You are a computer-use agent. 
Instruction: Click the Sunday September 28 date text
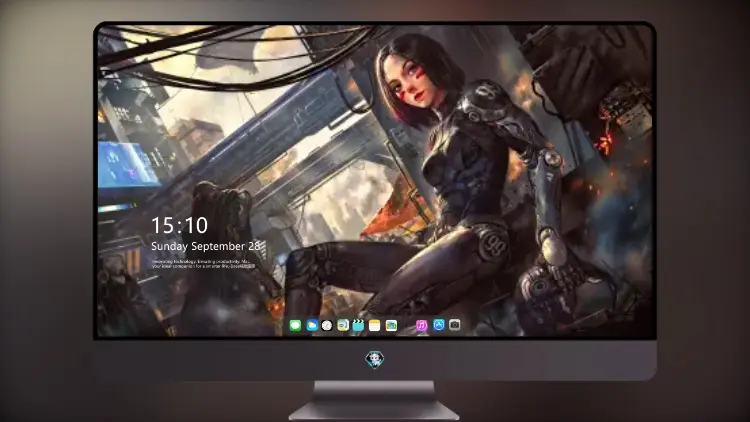(206, 246)
